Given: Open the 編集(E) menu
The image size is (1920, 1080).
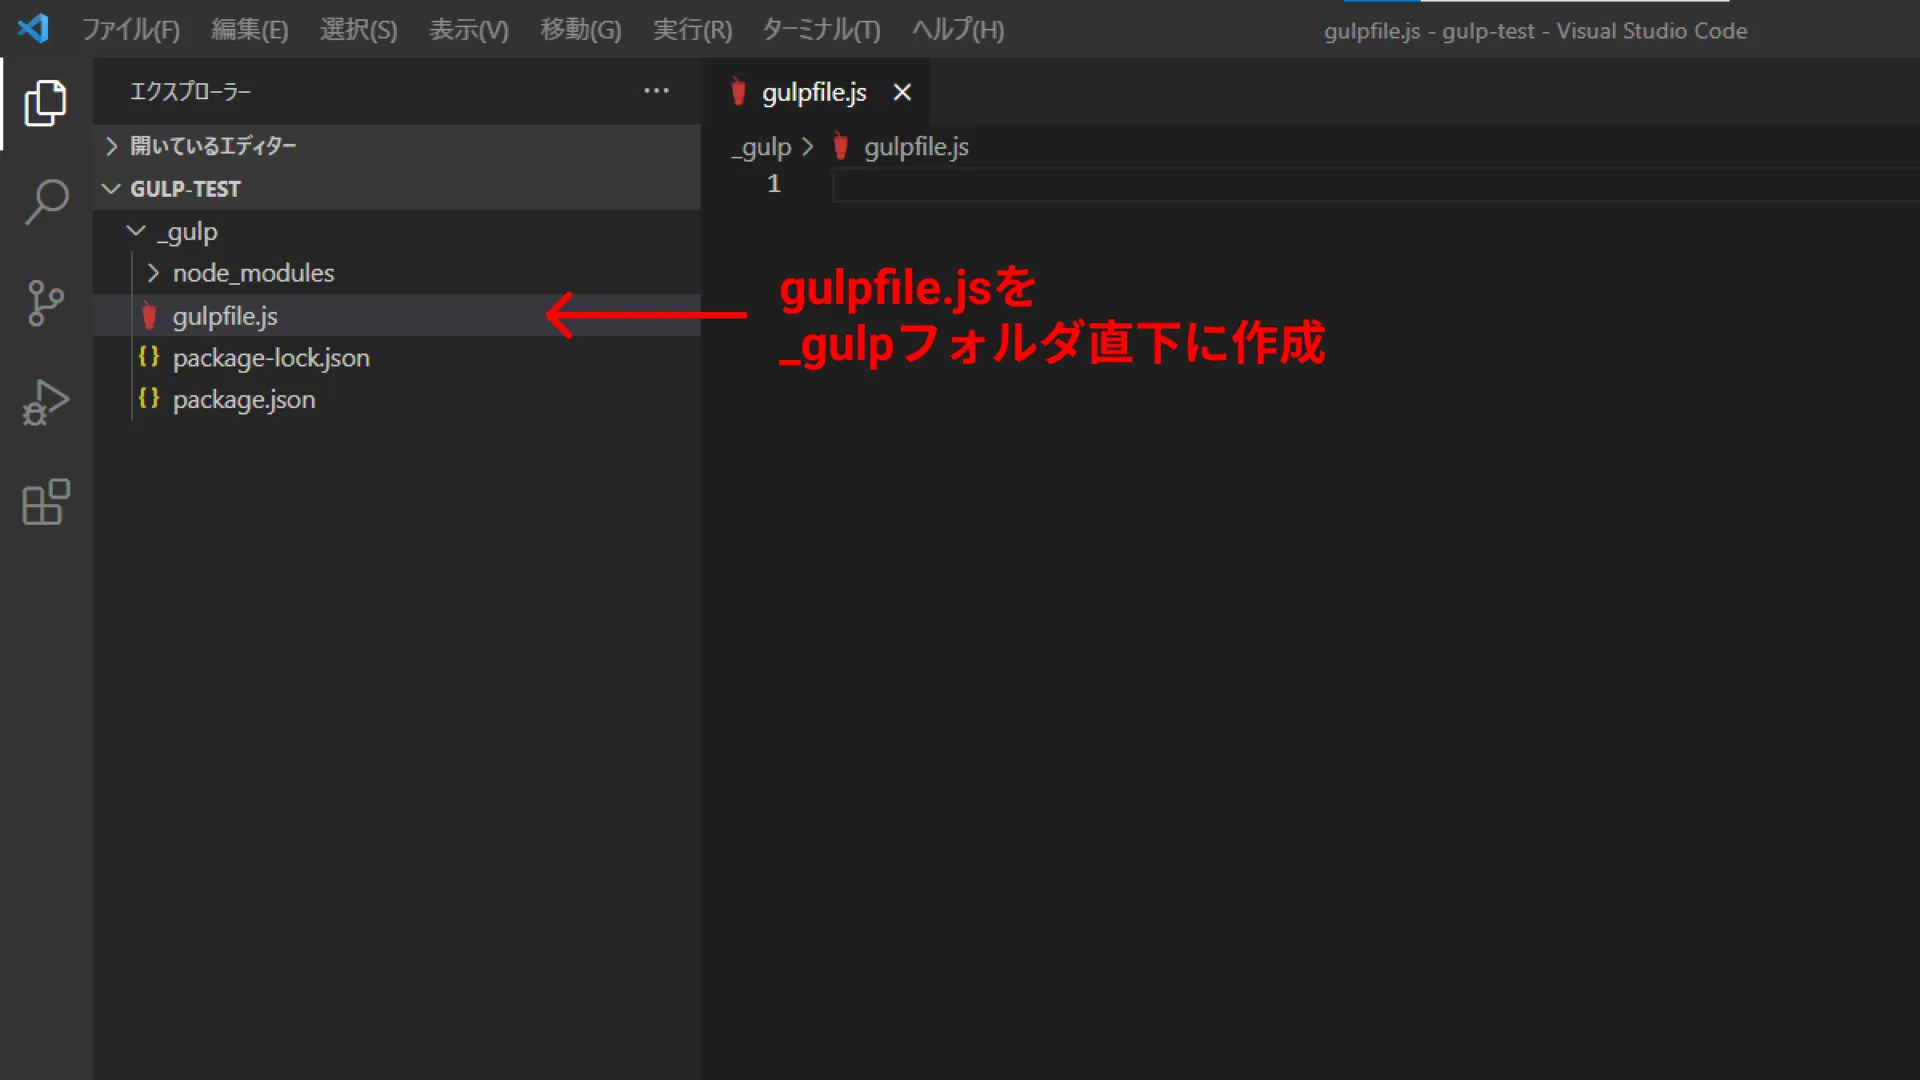Looking at the screenshot, I should [250, 30].
